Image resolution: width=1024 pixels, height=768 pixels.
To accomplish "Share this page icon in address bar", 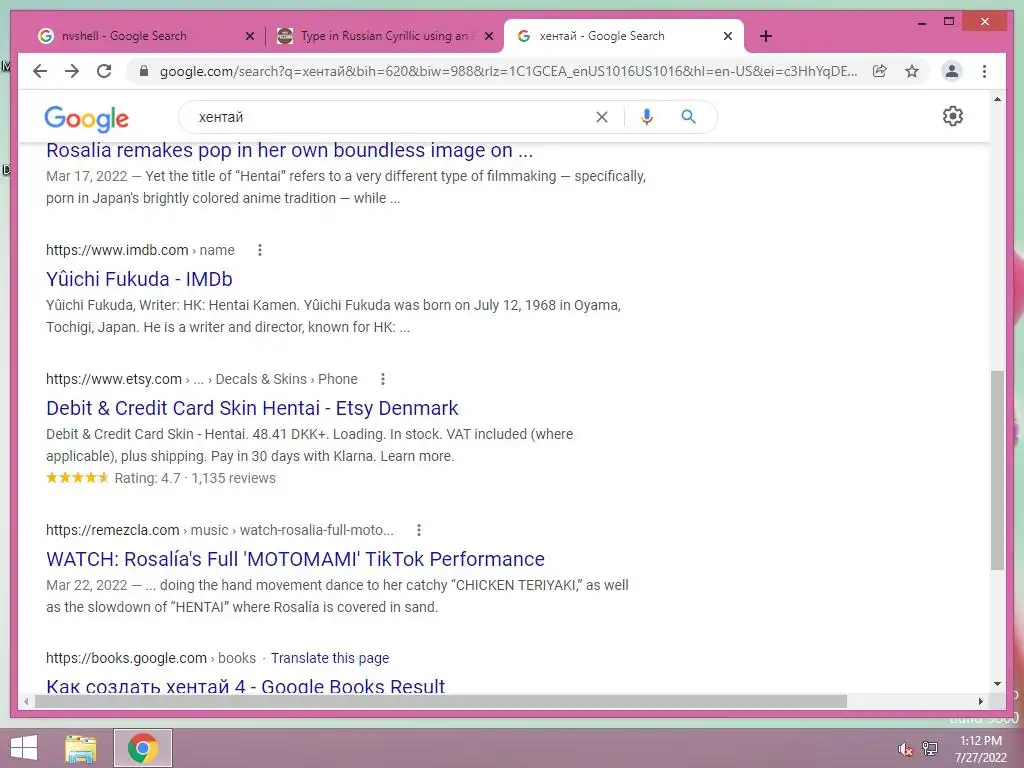I will coord(880,71).
